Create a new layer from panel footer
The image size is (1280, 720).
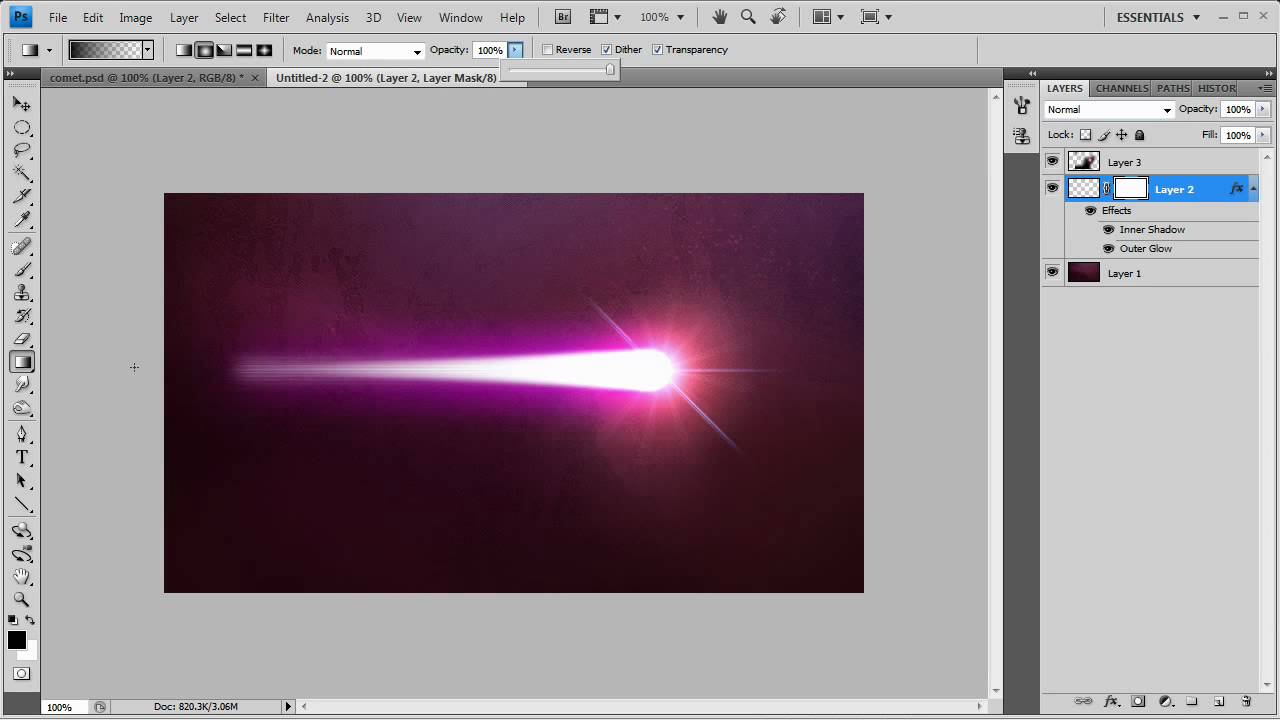click(x=1219, y=702)
